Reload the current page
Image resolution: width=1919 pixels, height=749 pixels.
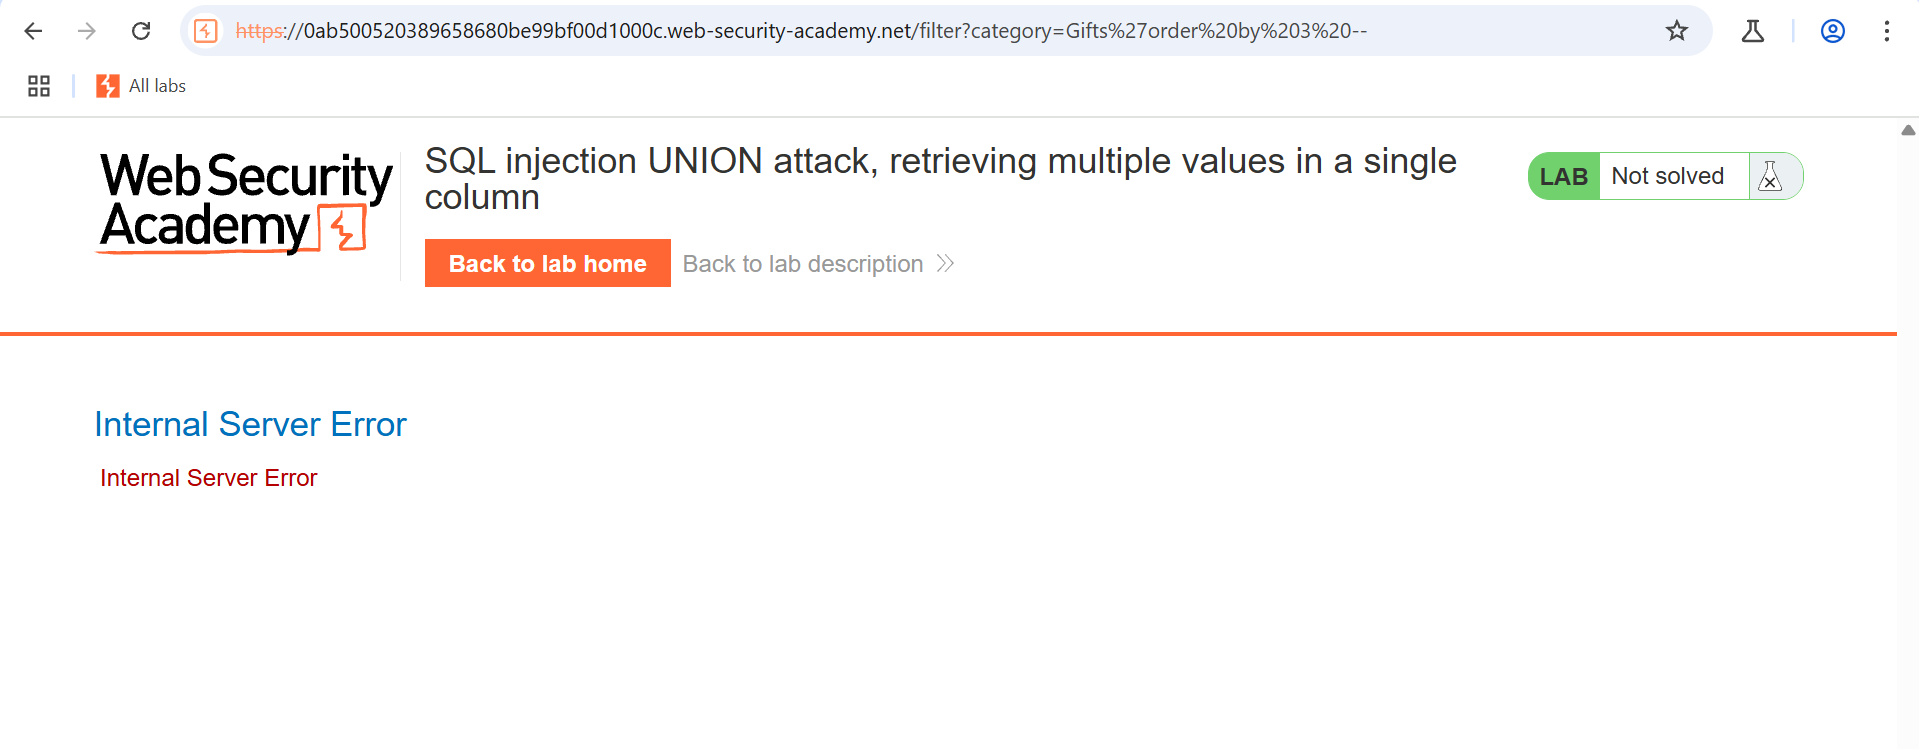(x=141, y=31)
